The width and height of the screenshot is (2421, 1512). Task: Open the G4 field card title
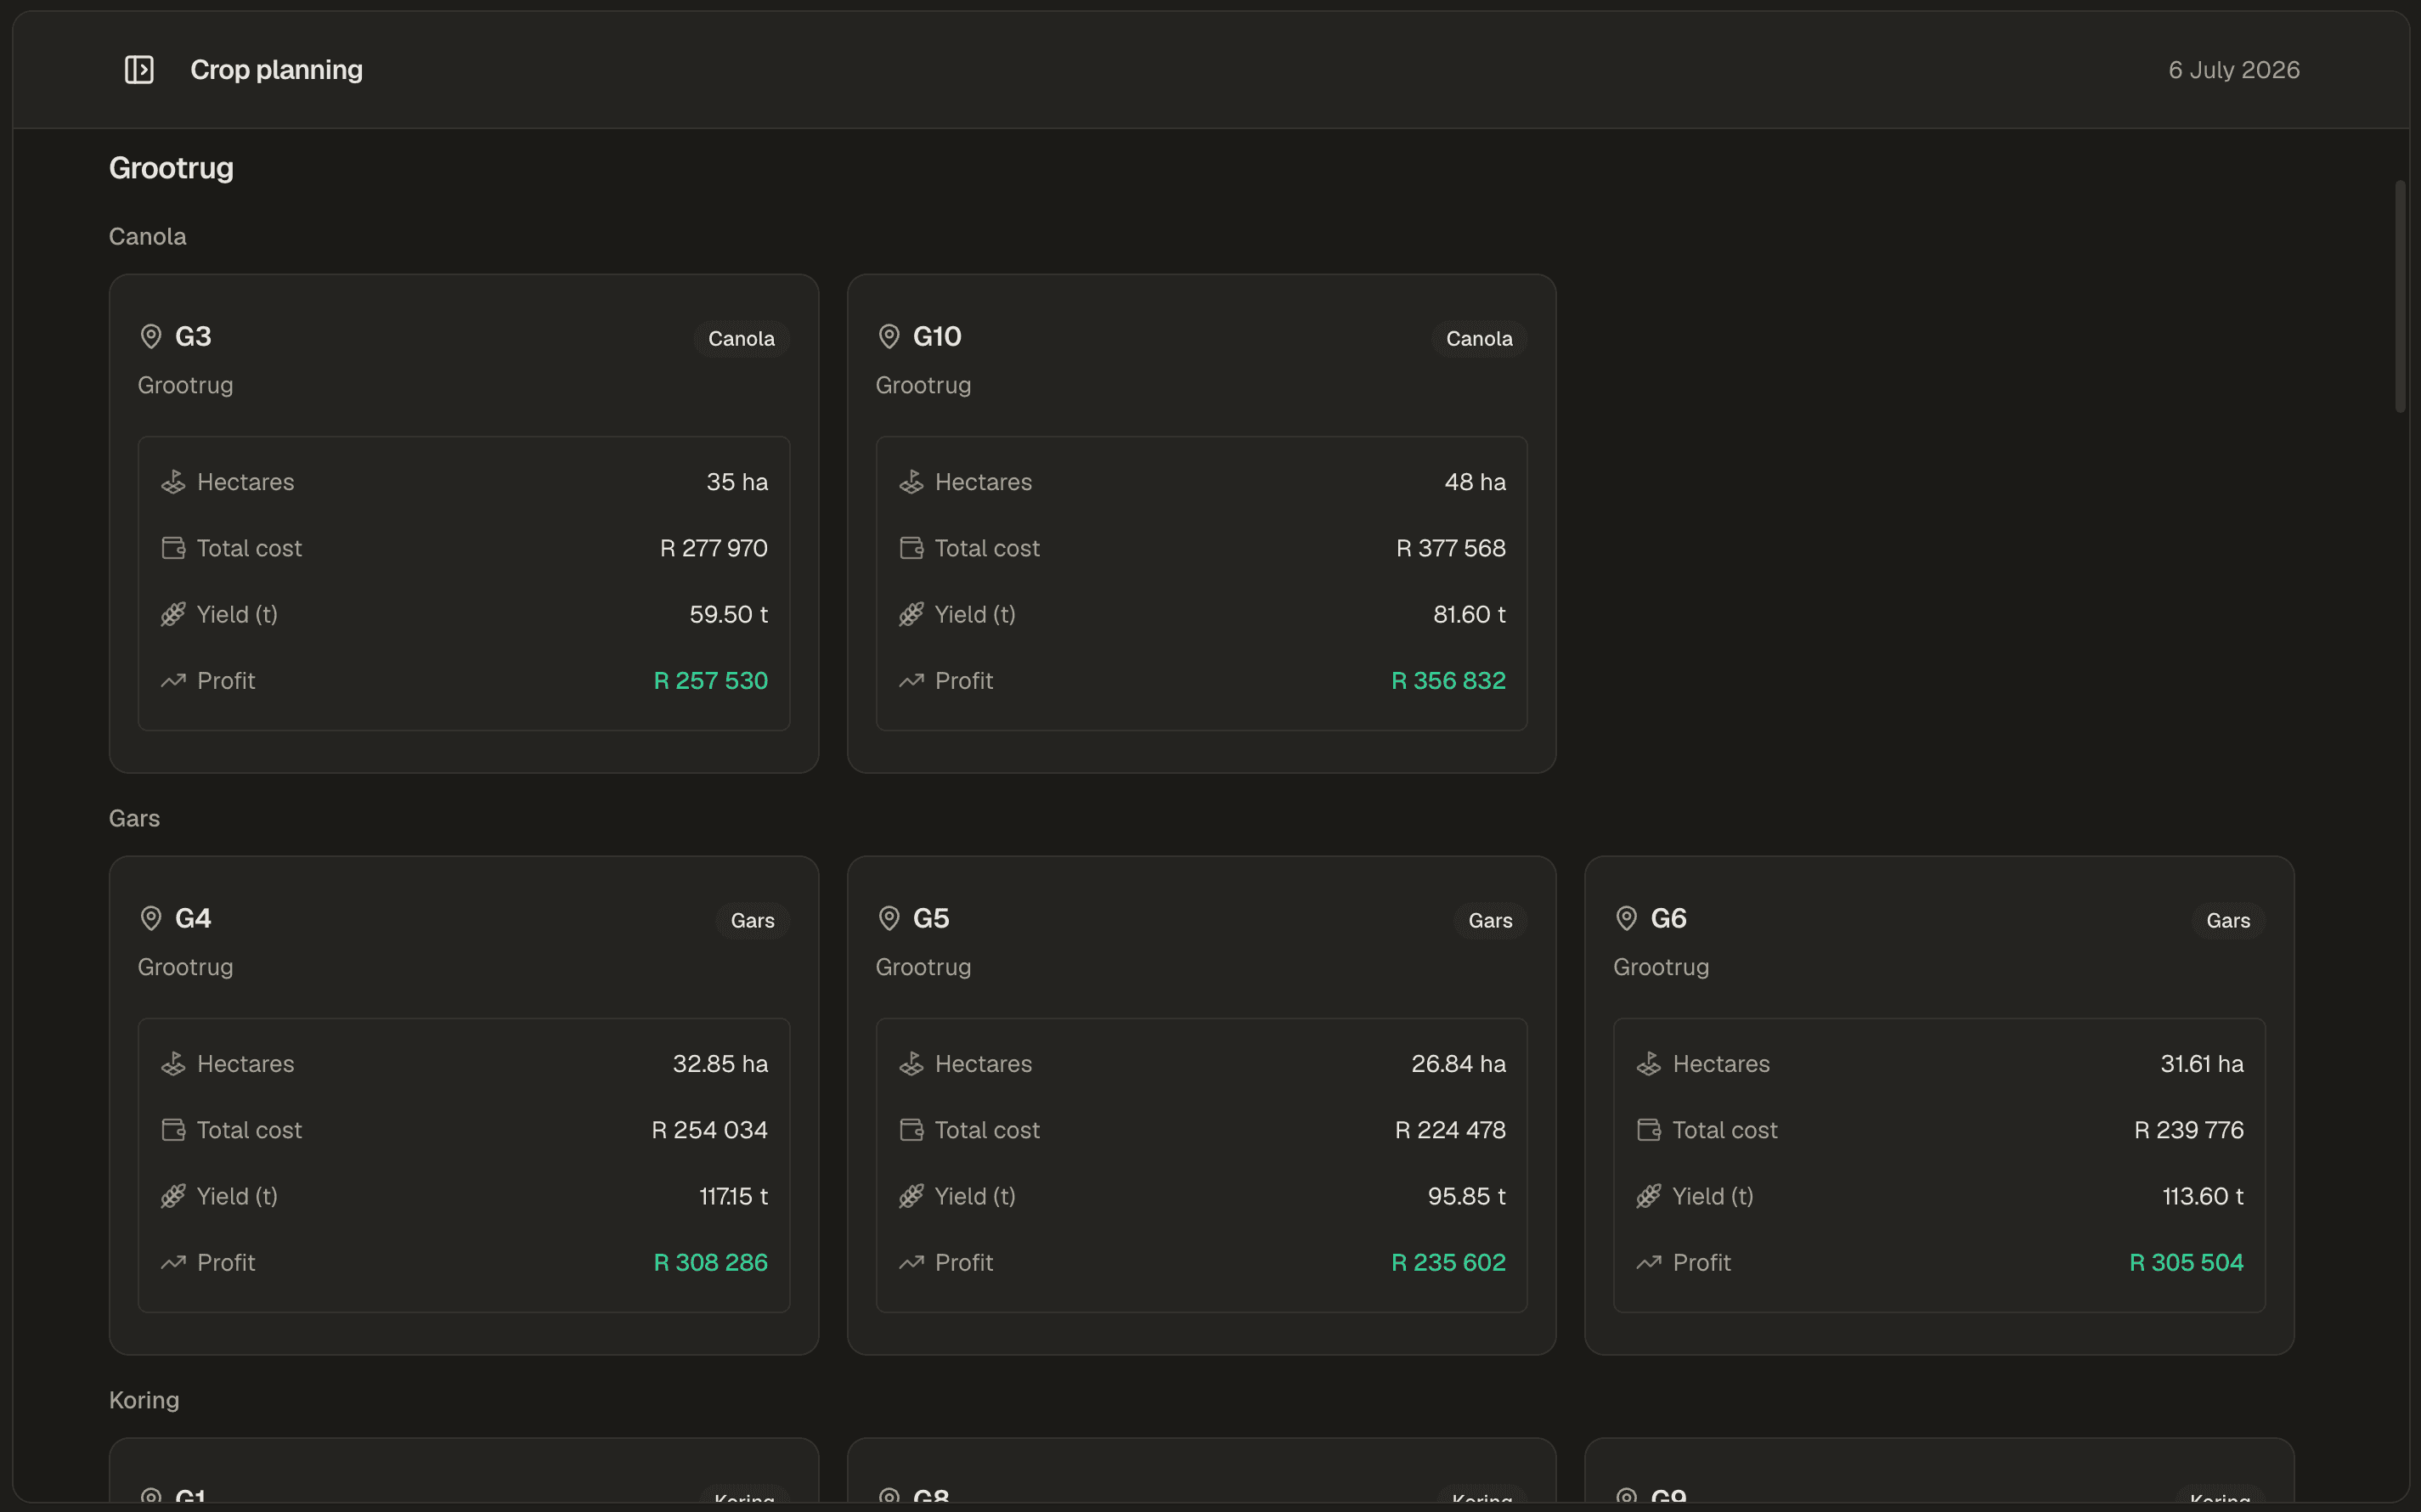pos(193,919)
